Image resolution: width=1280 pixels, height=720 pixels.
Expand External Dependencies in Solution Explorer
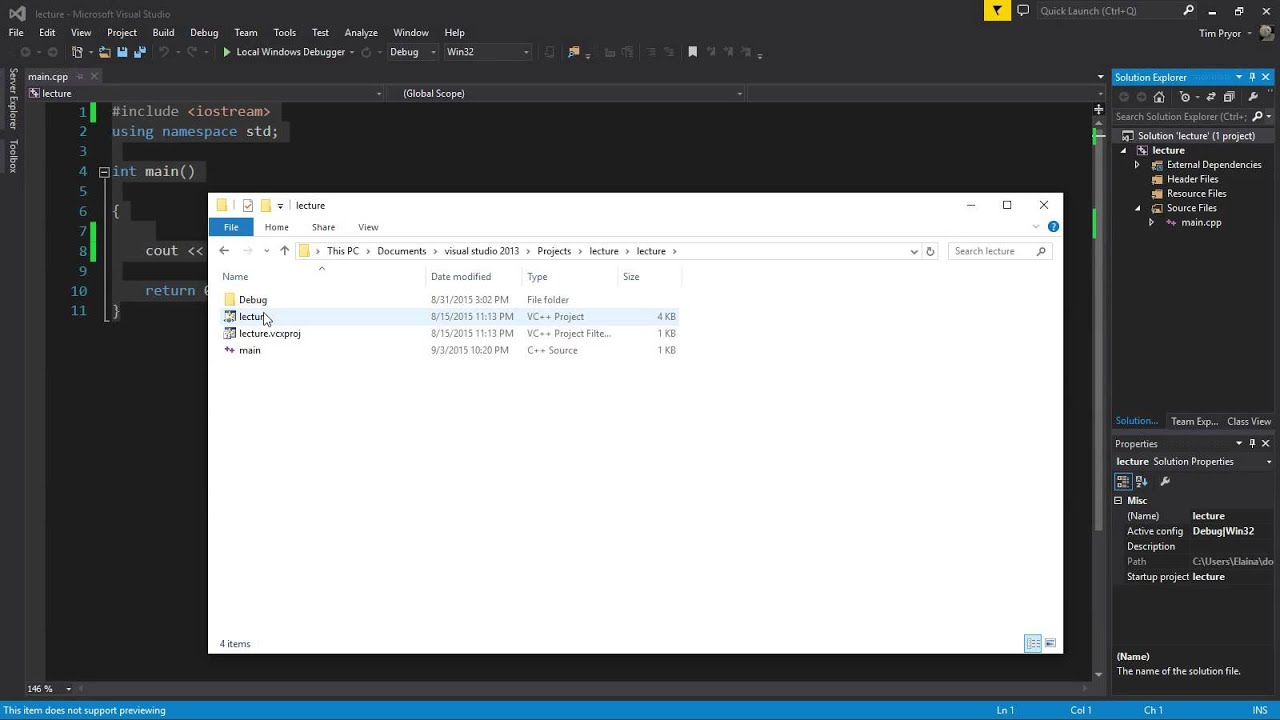(x=1137, y=165)
